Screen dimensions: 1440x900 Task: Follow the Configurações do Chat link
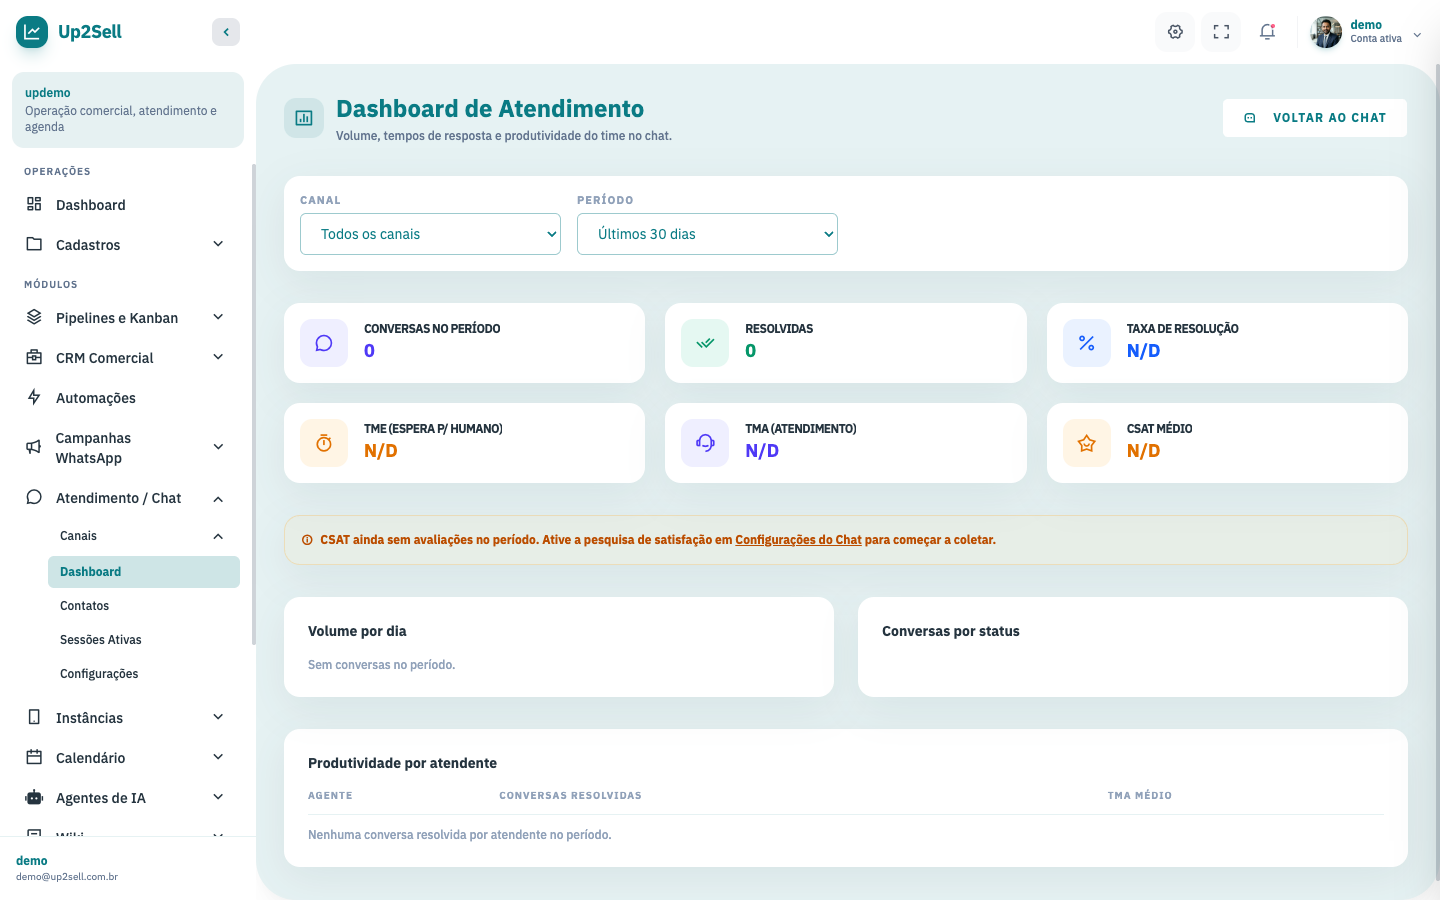coord(798,540)
